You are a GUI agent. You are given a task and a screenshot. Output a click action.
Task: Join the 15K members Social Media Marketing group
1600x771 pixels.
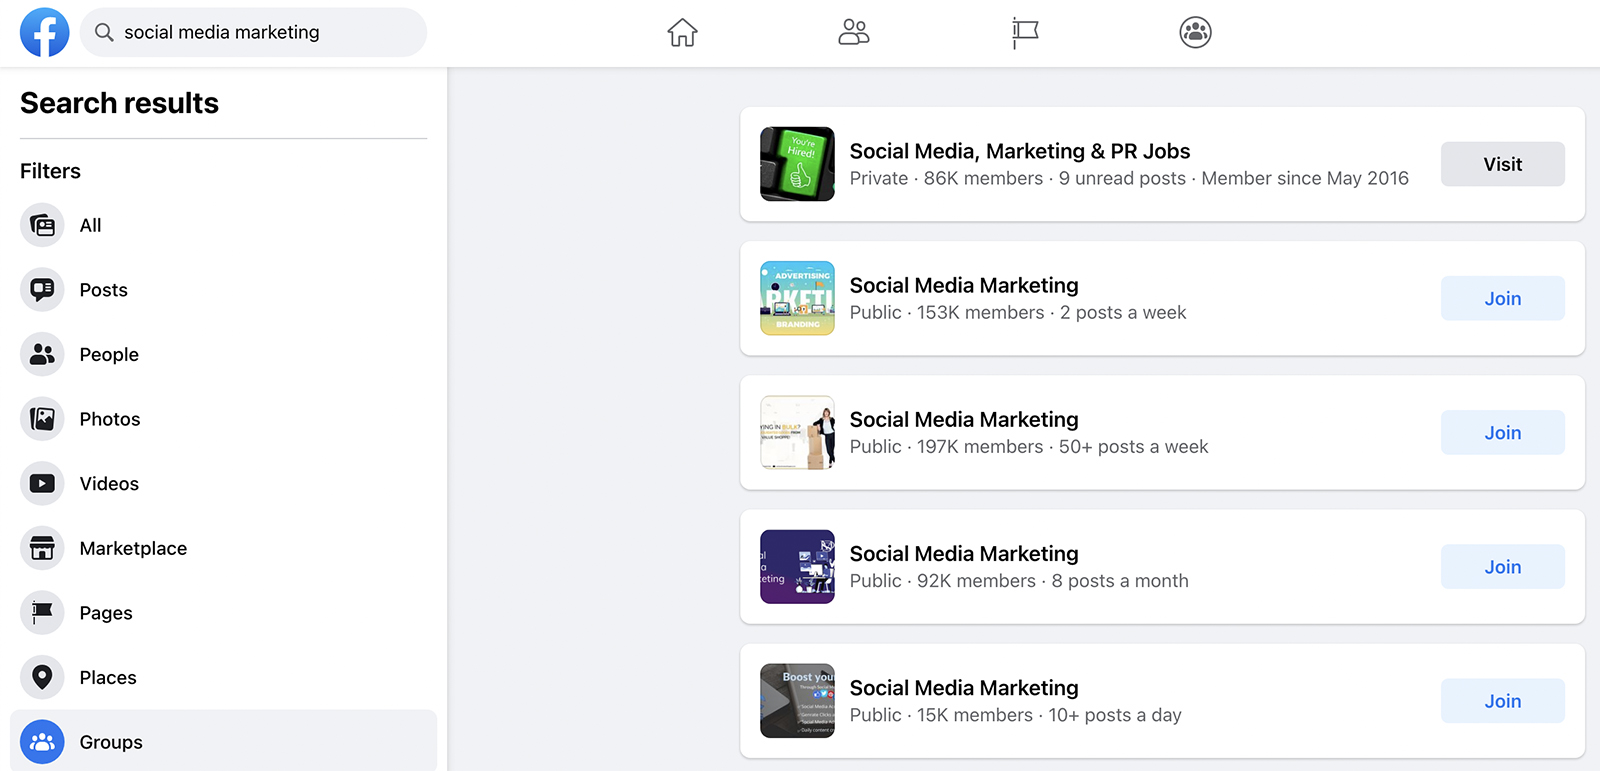1502,701
